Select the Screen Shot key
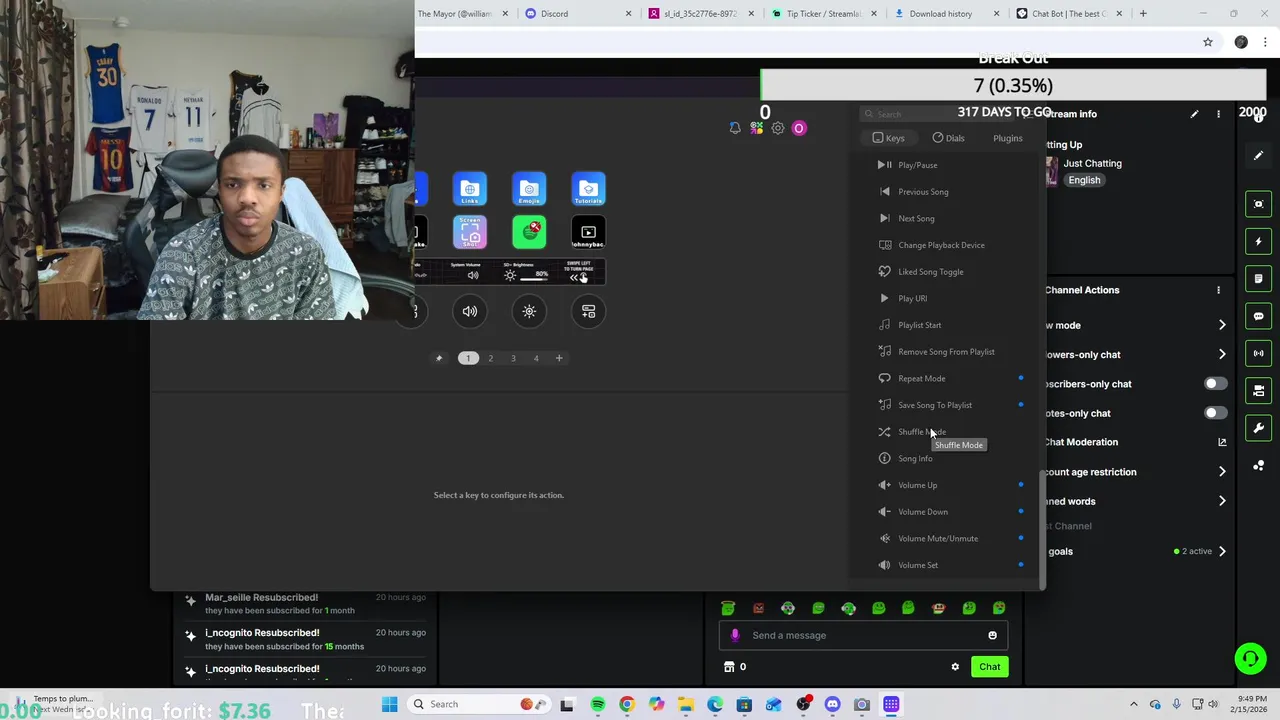The height and width of the screenshot is (720, 1280). (470, 232)
